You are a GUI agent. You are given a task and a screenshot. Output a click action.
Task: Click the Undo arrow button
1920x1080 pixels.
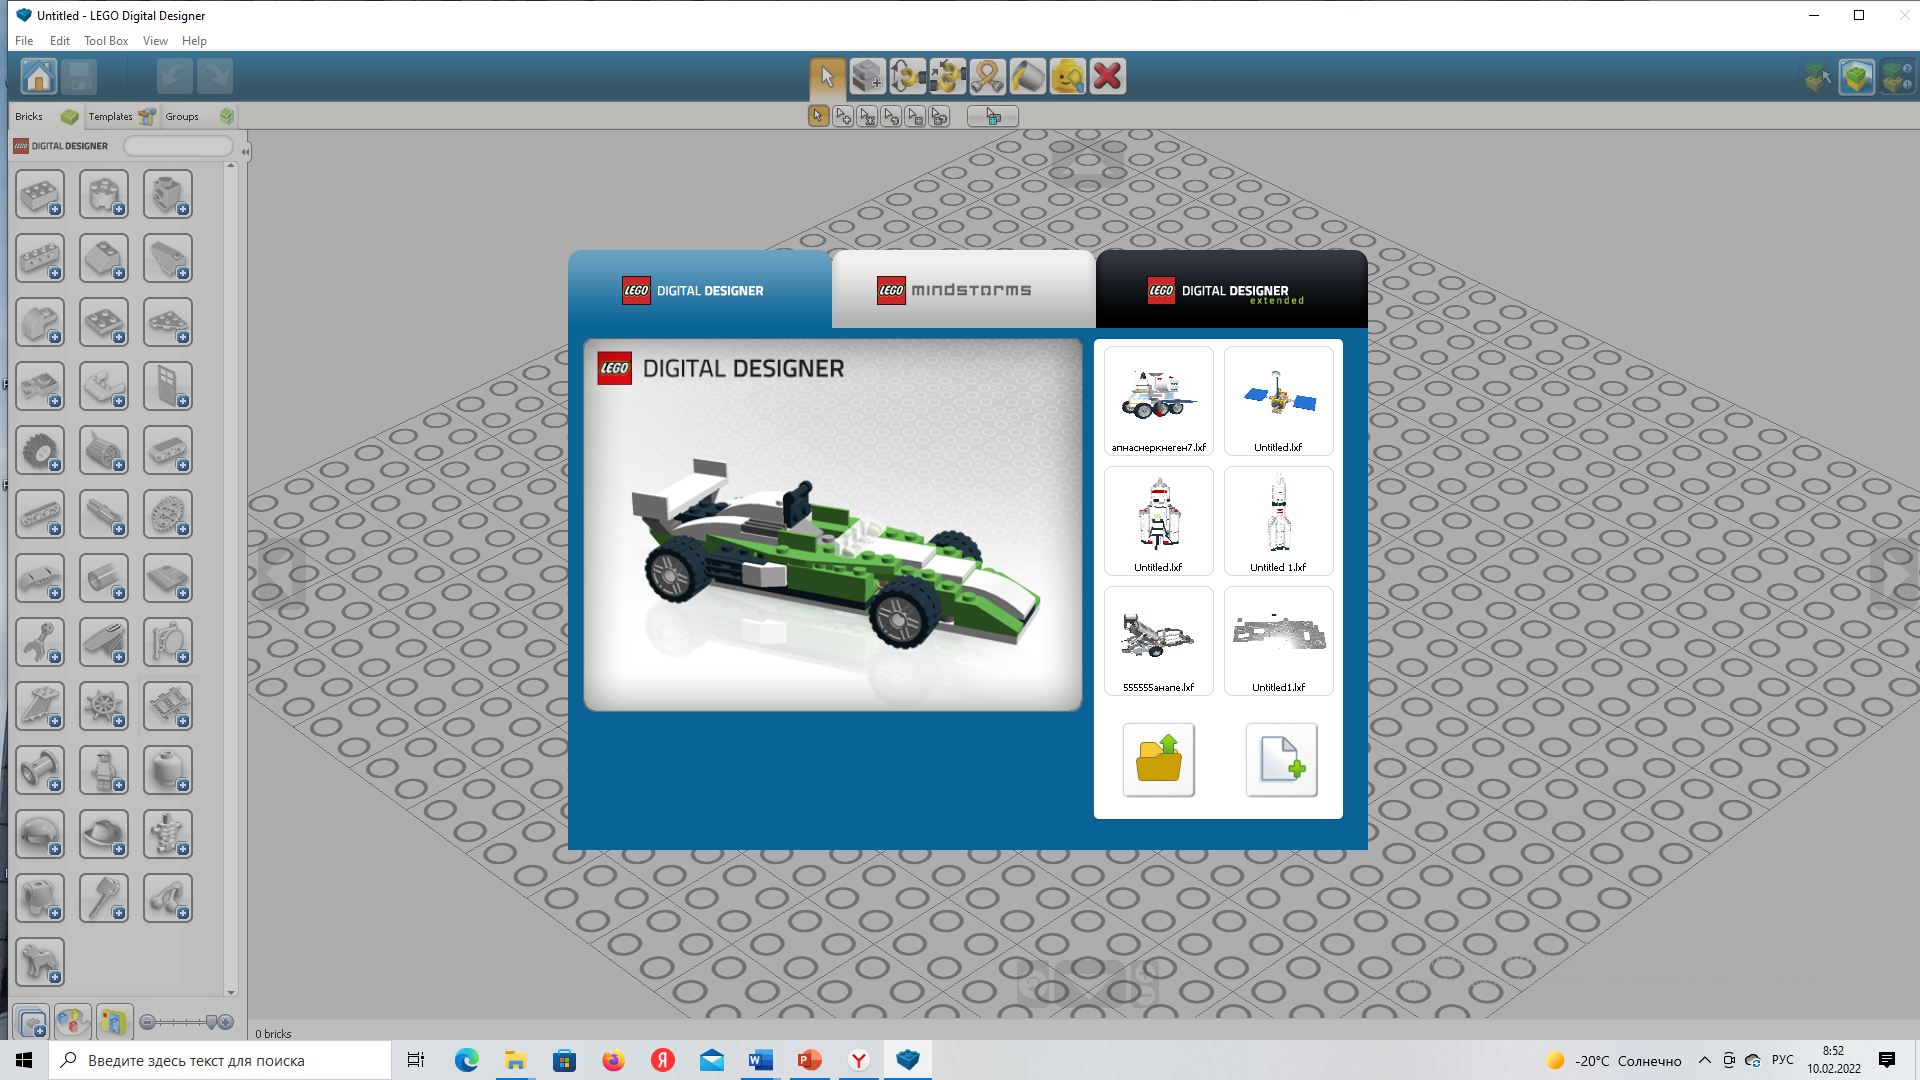click(x=174, y=76)
